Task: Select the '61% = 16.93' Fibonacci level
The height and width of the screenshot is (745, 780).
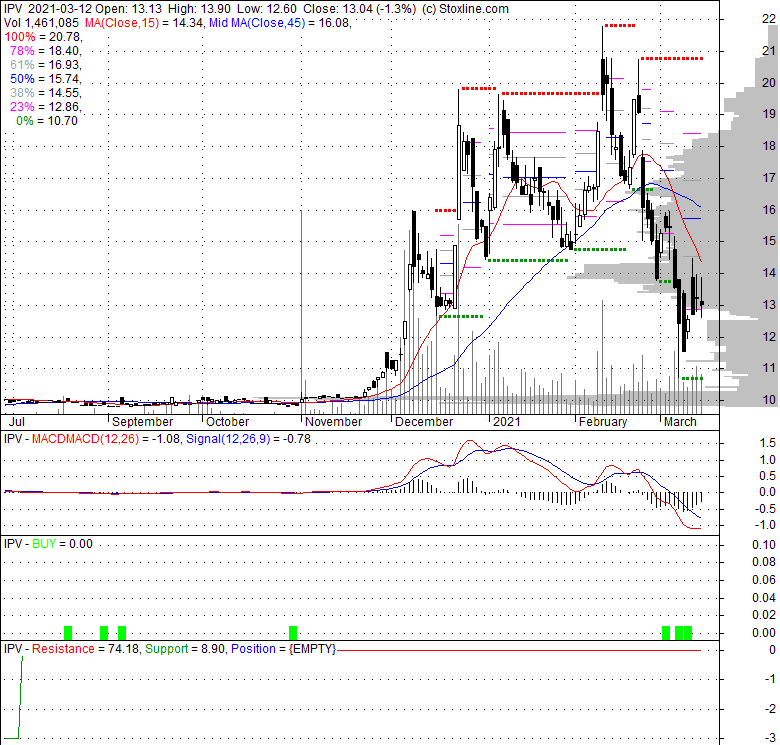Action: [x=45, y=65]
